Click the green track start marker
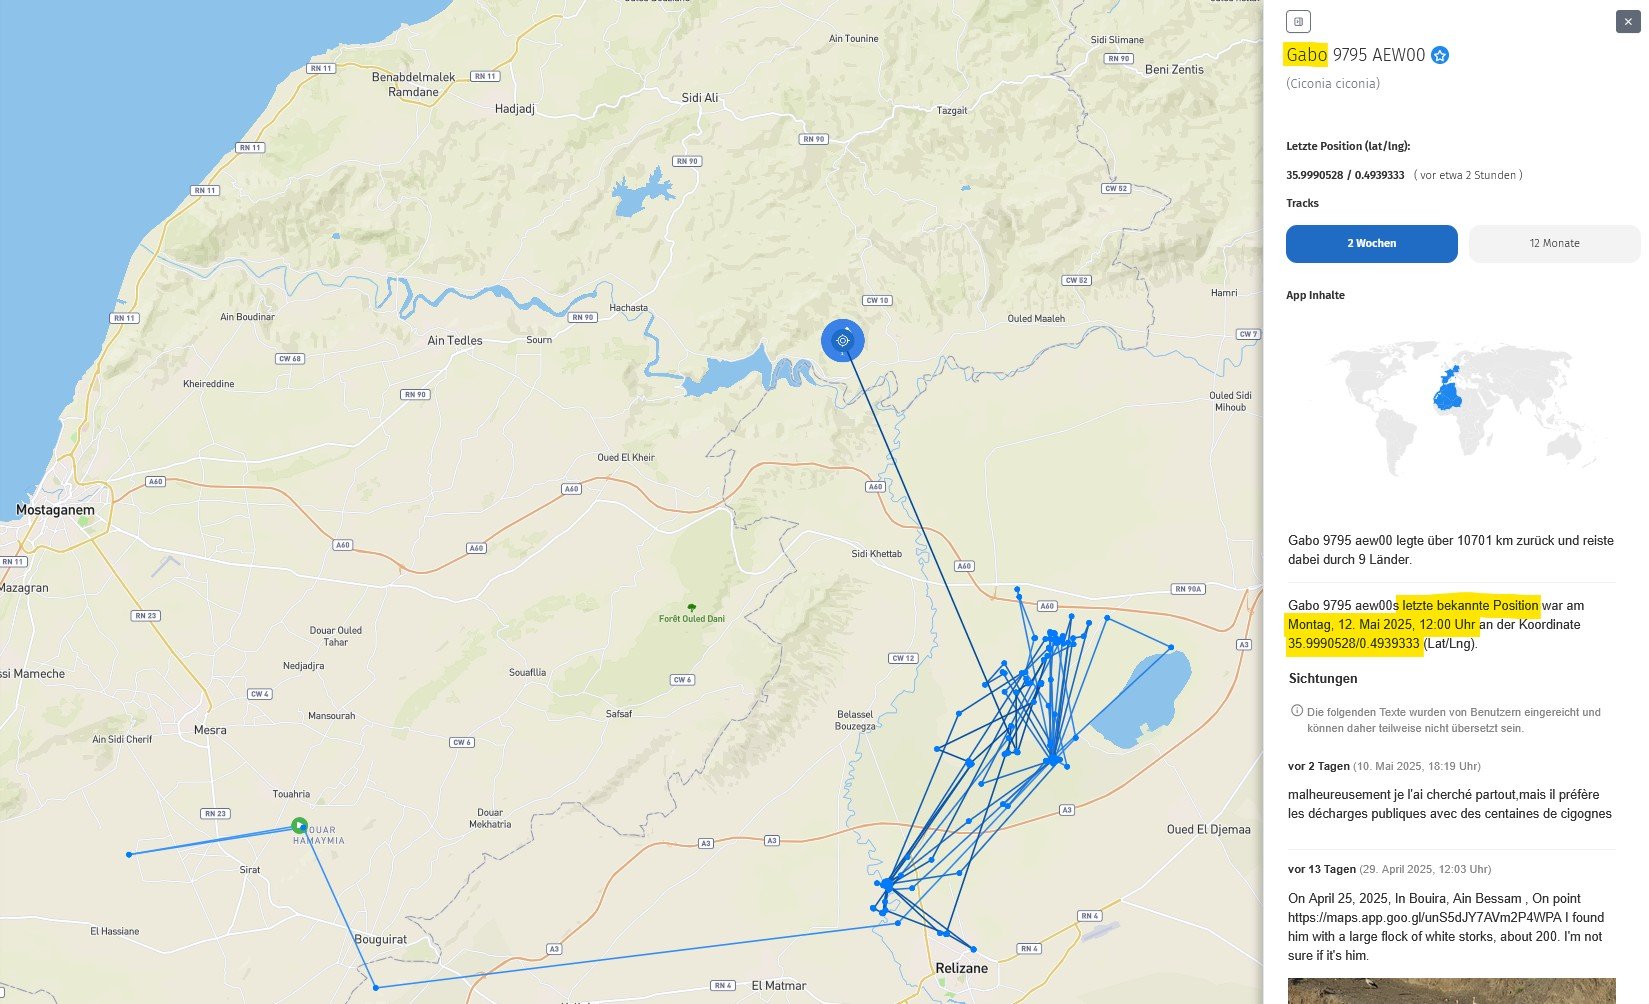Viewport: 1649px width, 1004px height. 299,825
